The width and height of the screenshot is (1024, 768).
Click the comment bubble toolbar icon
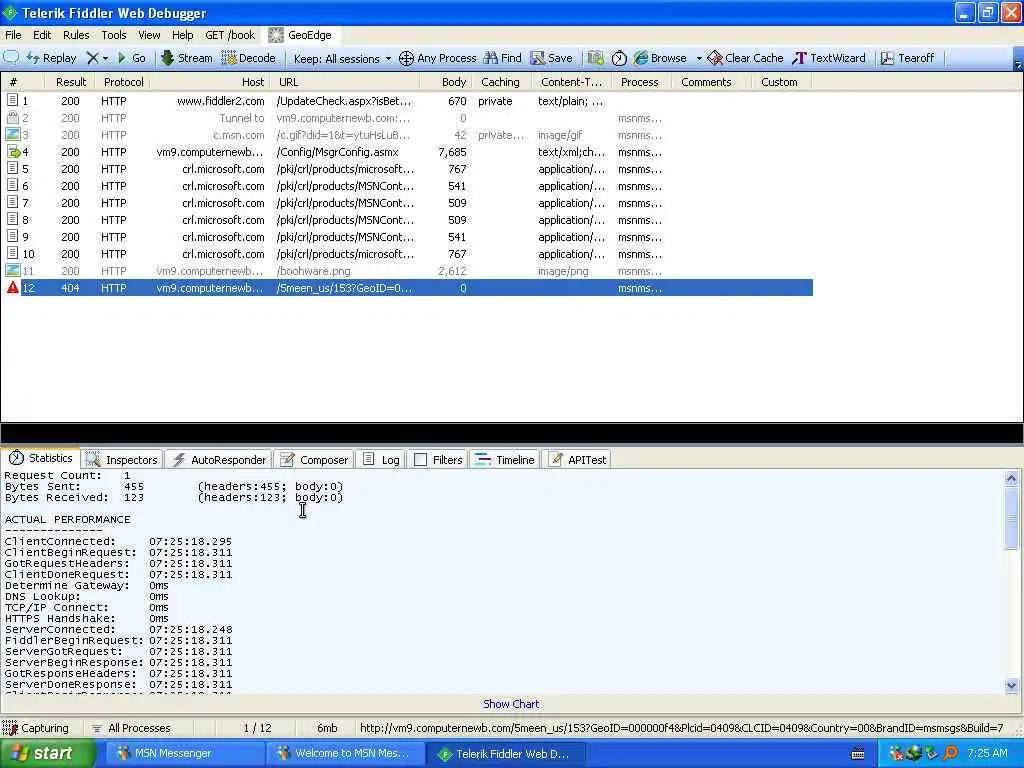pyautogui.click(x=11, y=57)
